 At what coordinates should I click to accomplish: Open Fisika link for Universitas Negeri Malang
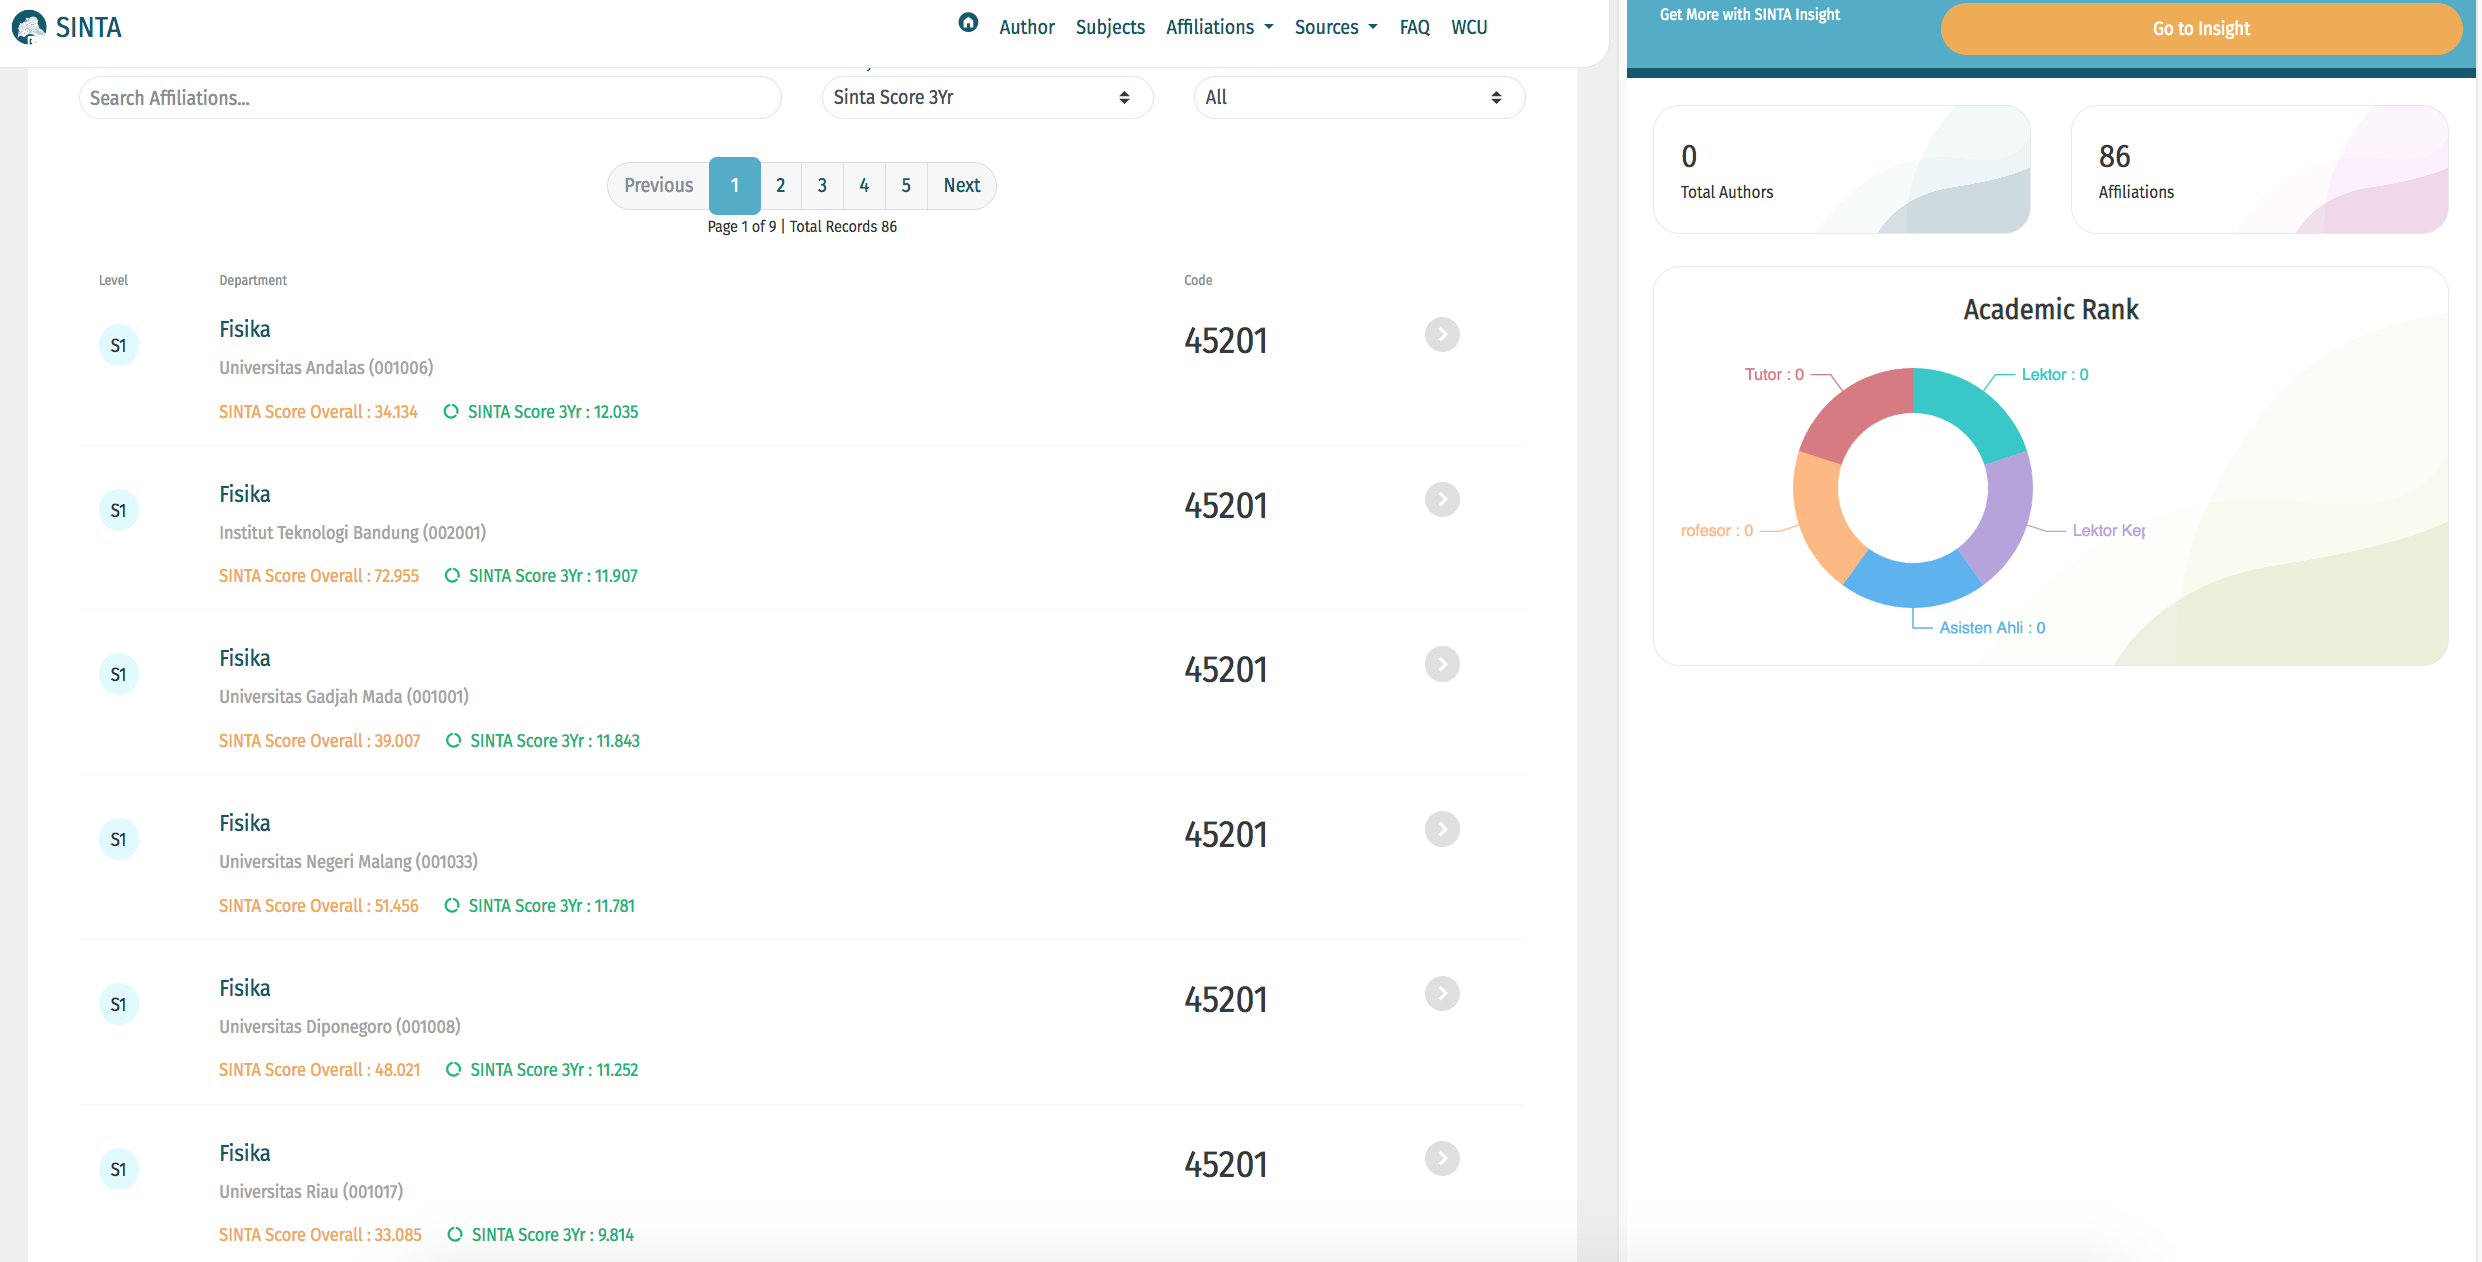tap(245, 823)
